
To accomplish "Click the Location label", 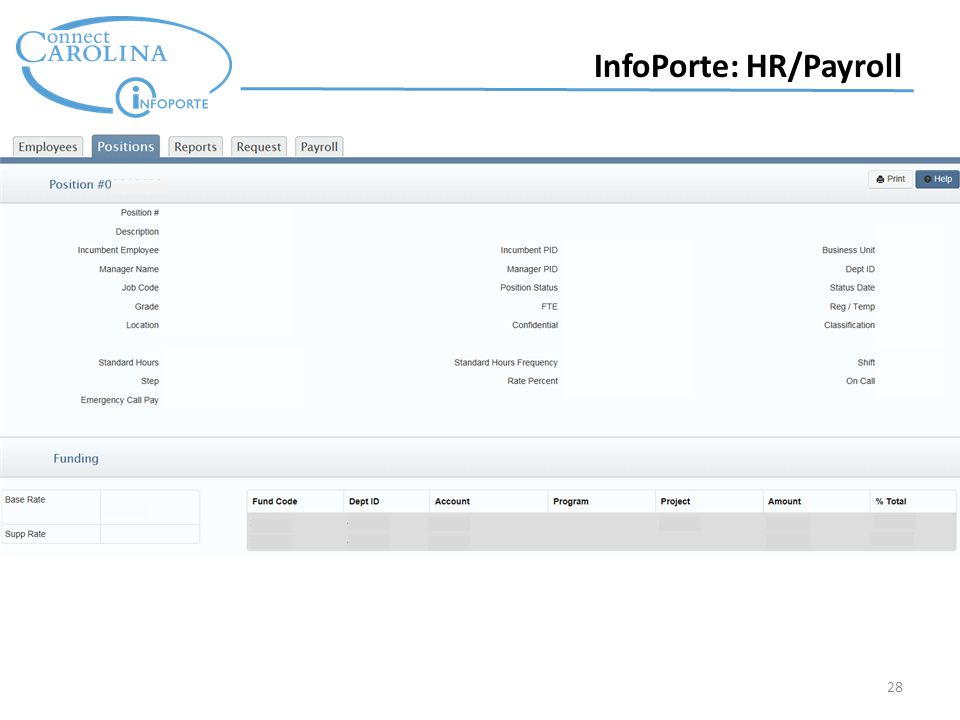I will (x=143, y=325).
